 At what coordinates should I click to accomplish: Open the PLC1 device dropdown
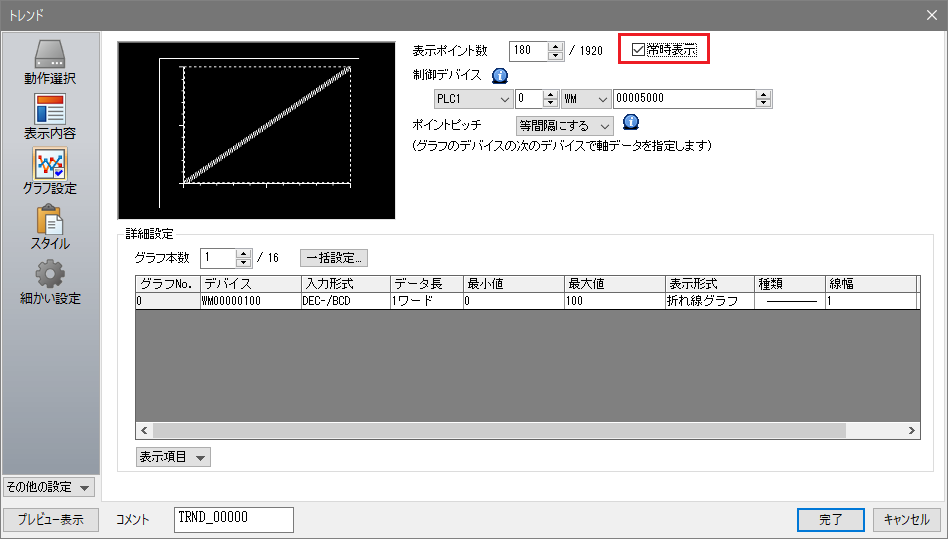[473, 99]
